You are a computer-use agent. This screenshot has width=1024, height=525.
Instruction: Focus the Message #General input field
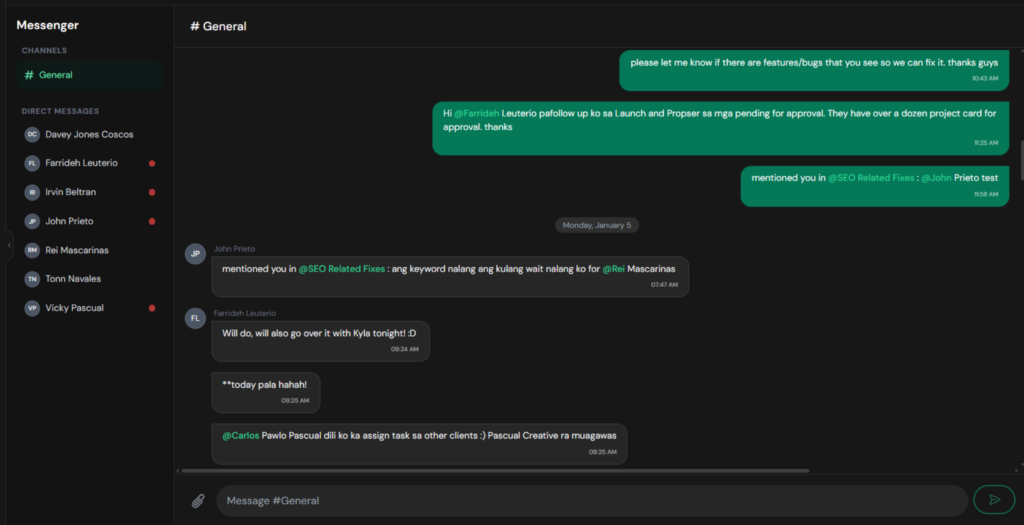590,500
